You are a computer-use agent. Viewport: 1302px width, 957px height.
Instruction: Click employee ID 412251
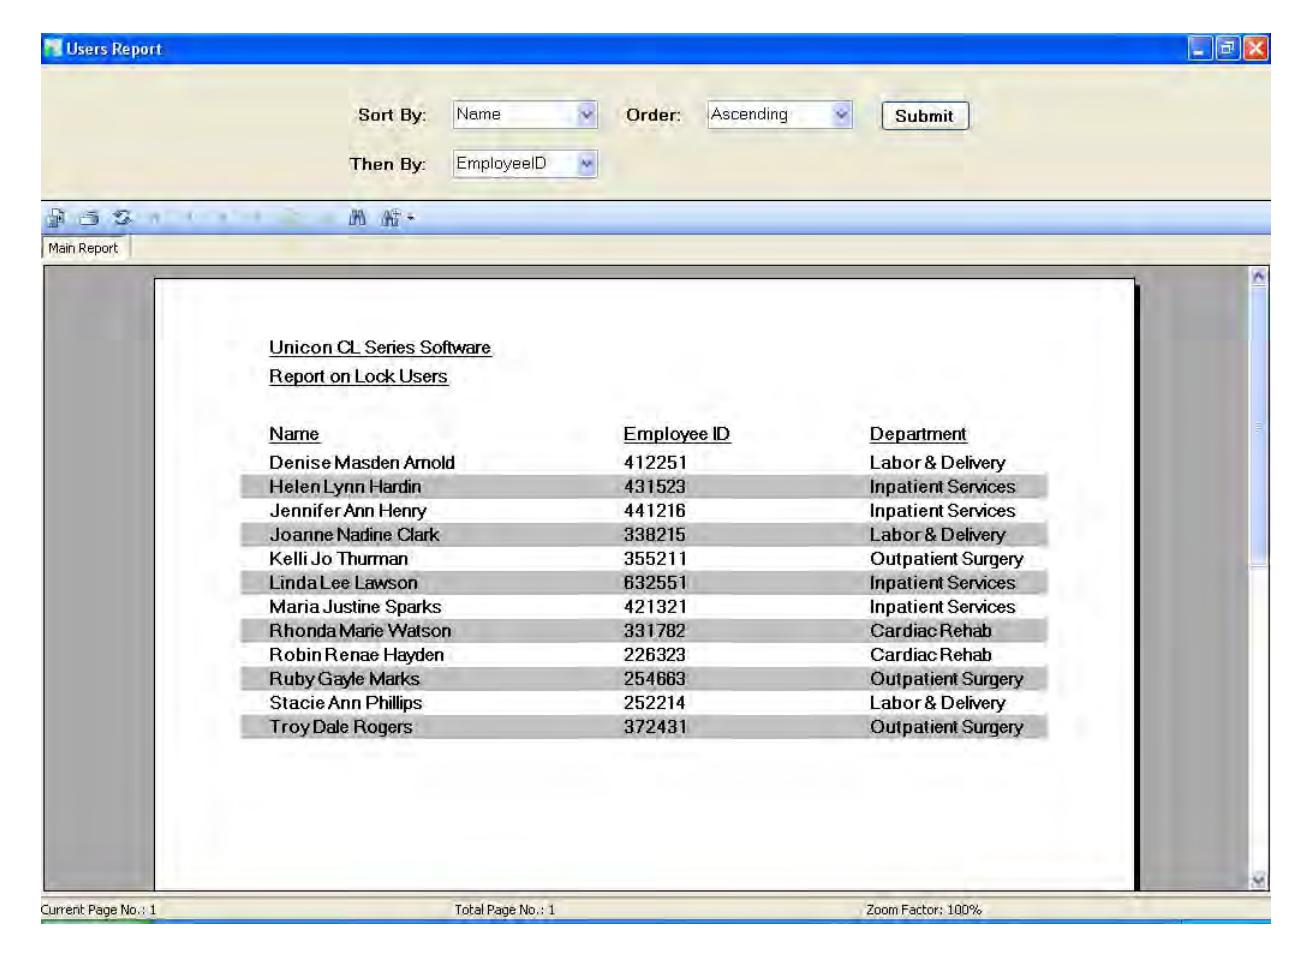click(x=655, y=462)
